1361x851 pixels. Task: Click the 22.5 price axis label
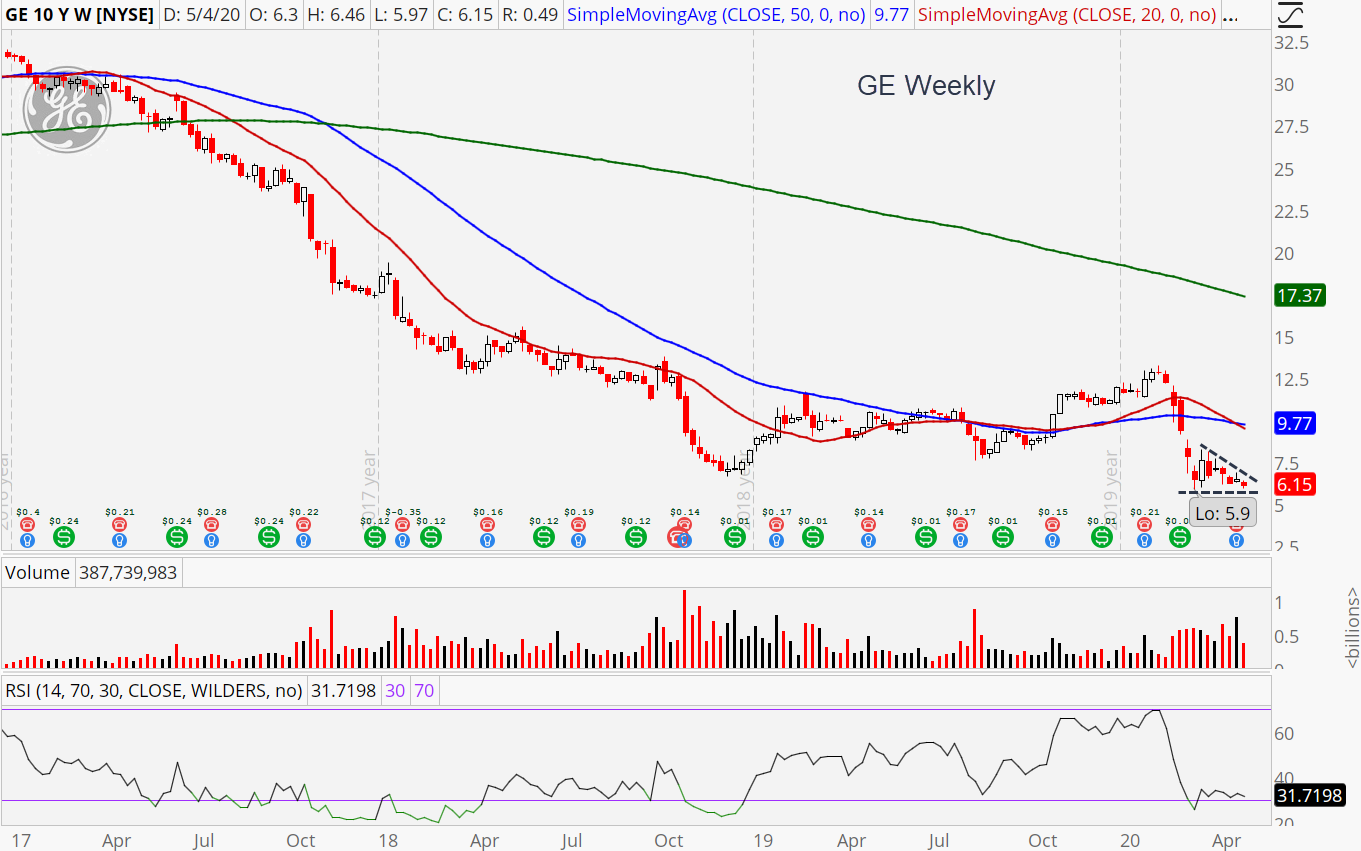tap(1293, 211)
